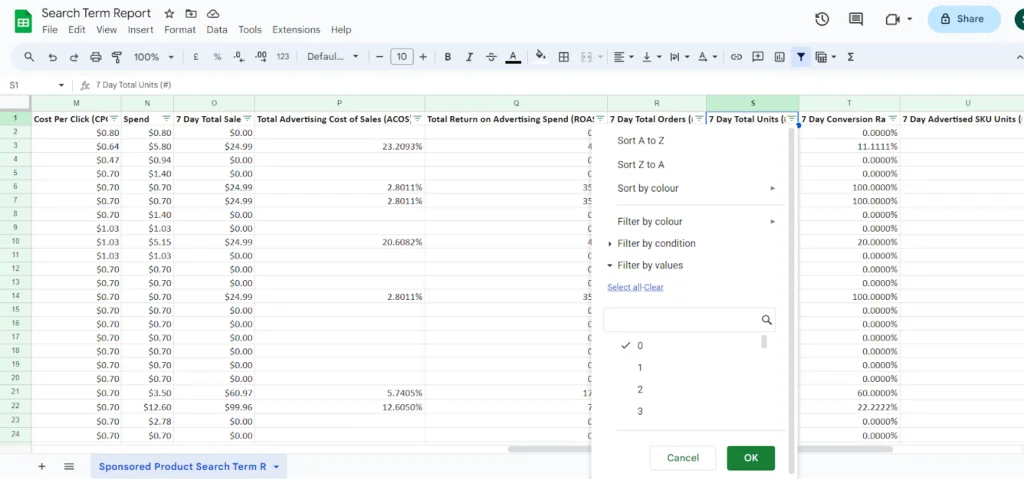Star the Search Term Report document
Image resolution: width=1024 pixels, height=479 pixels.
[x=169, y=14]
